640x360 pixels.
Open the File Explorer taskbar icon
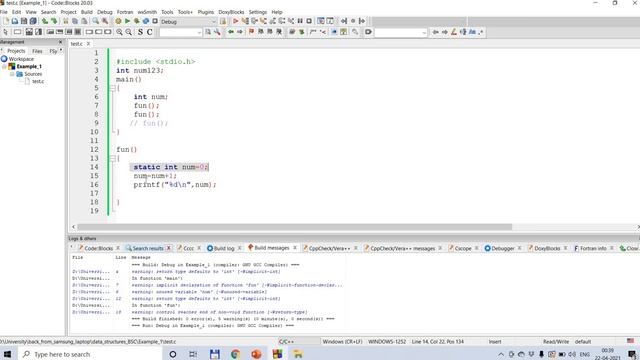click(x=298, y=354)
